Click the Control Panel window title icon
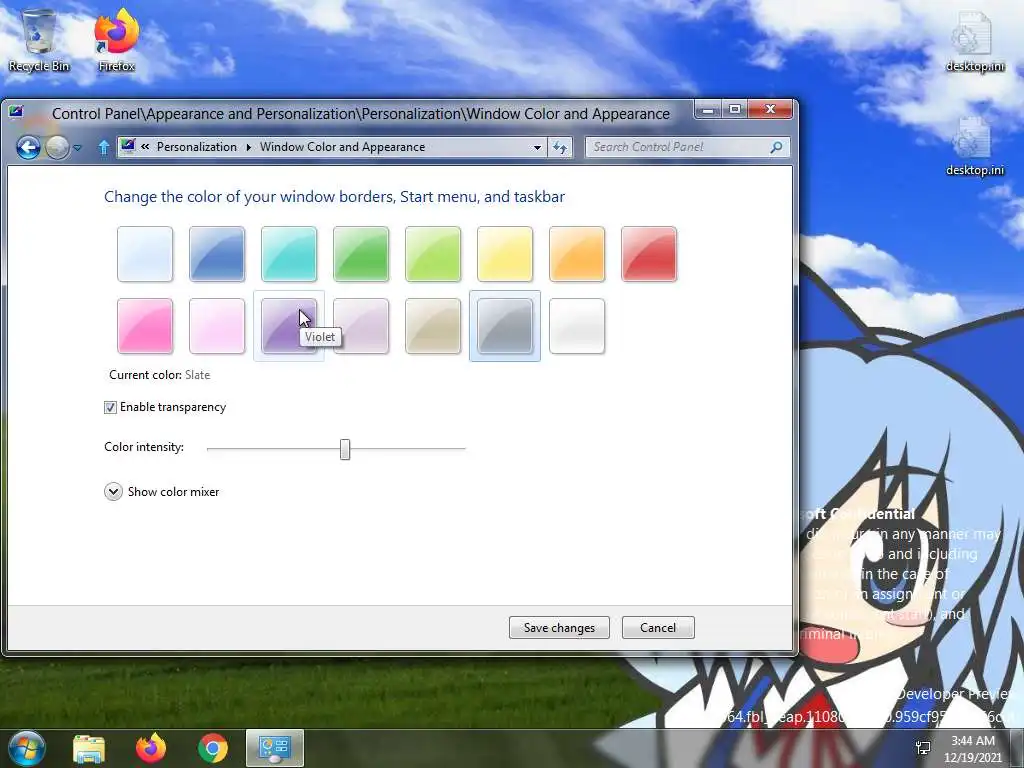1024x768 pixels. click(16, 112)
